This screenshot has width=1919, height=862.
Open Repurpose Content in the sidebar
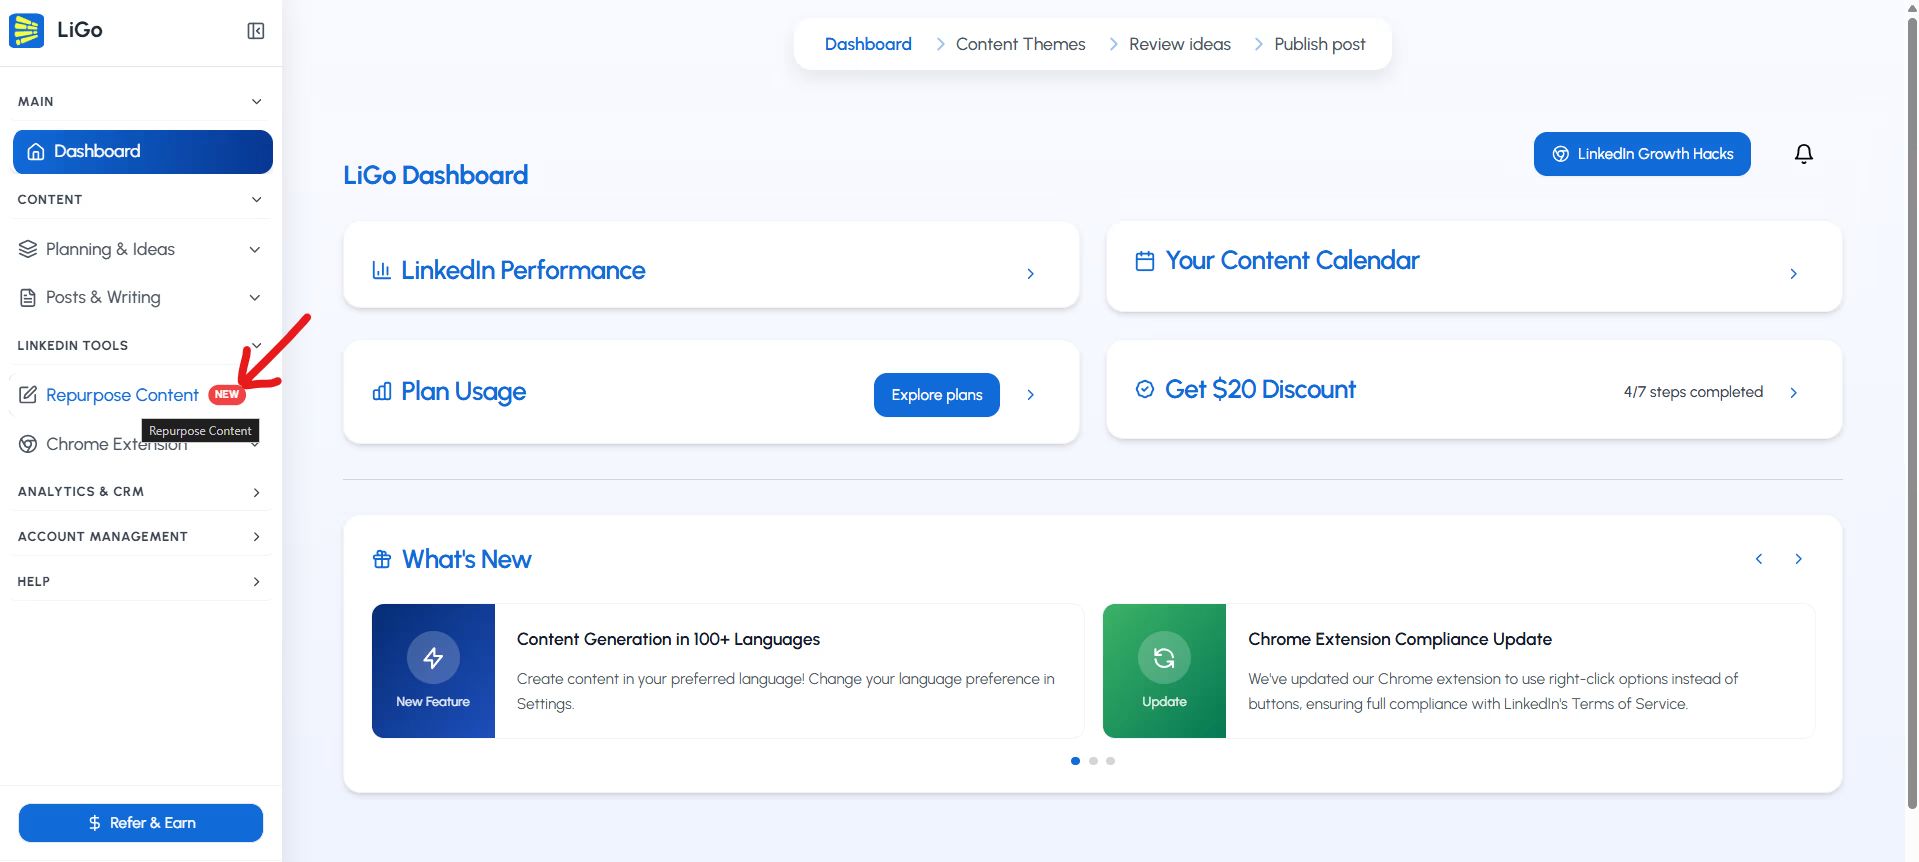(122, 395)
